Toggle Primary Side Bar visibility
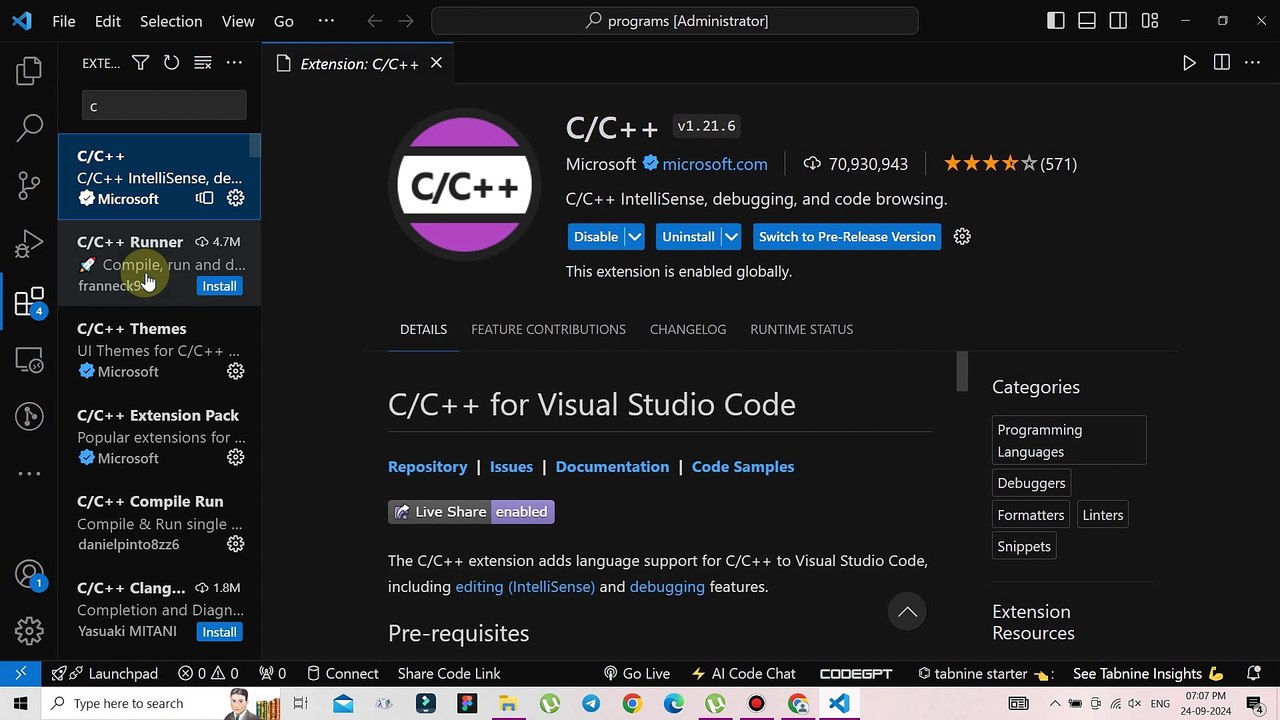 click(x=1056, y=20)
